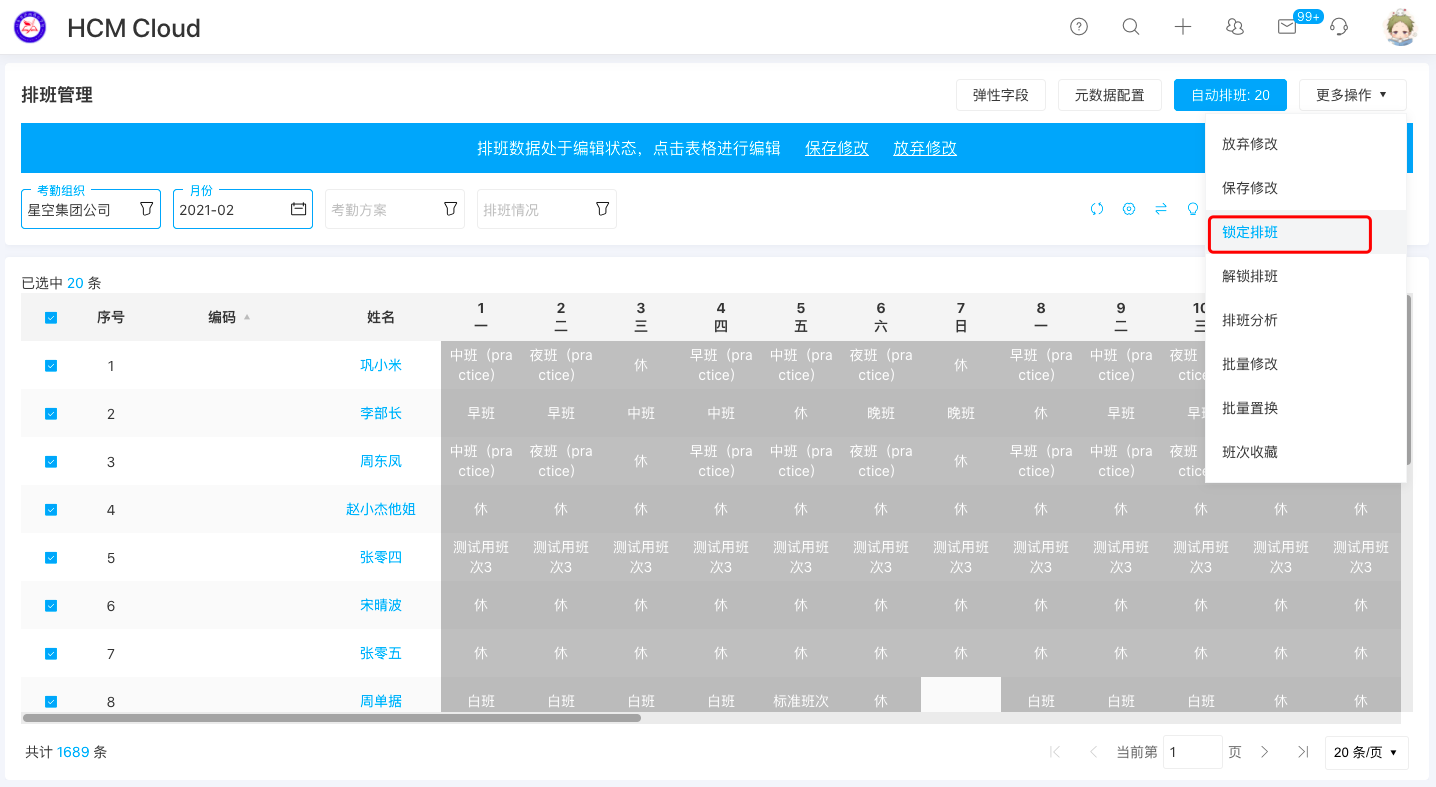
Task: Open 排班分析 from the menu
Action: tap(1306, 320)
